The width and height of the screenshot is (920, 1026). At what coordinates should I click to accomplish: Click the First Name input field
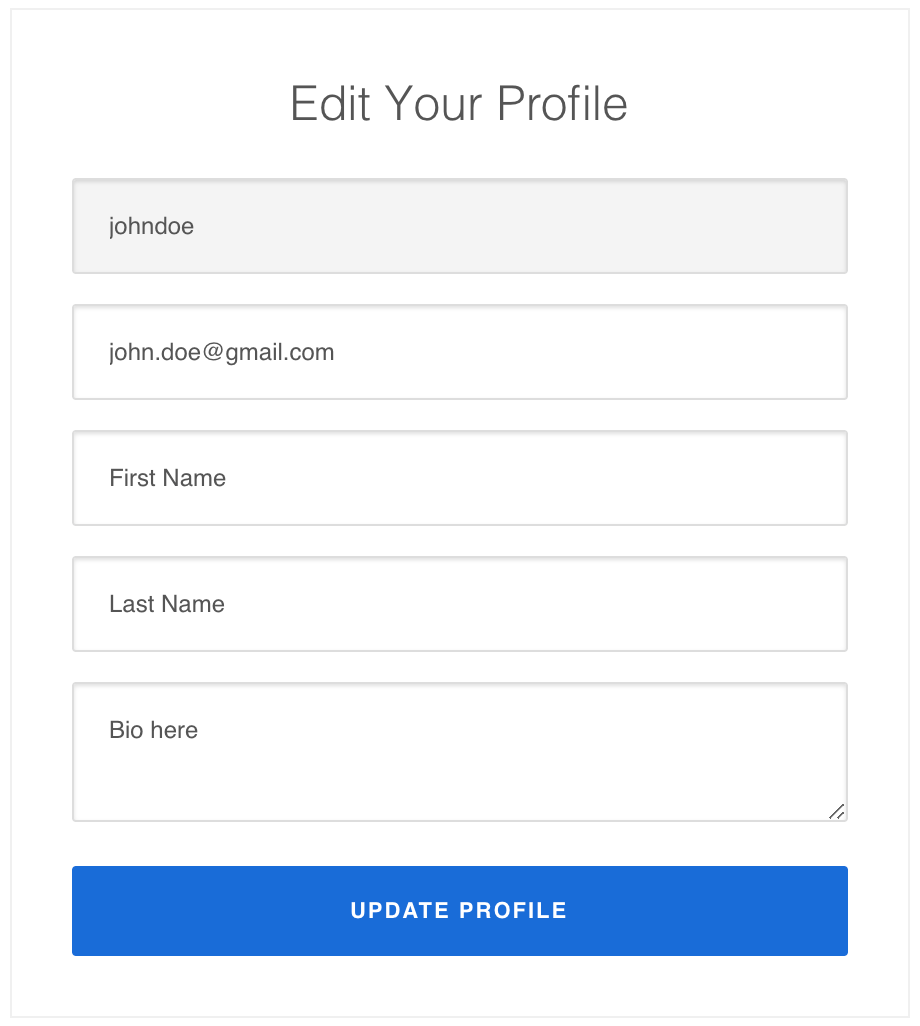460,478
